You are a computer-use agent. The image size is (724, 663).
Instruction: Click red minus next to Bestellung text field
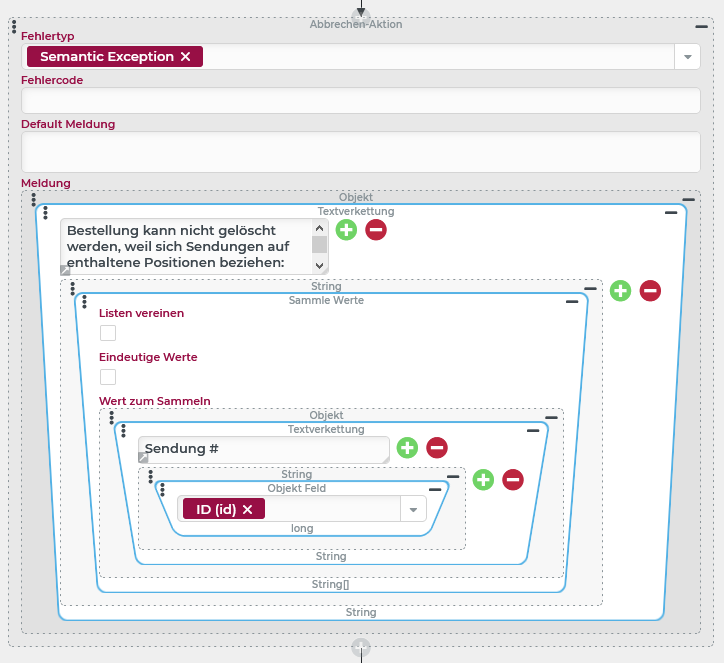(x=376, y=230)
